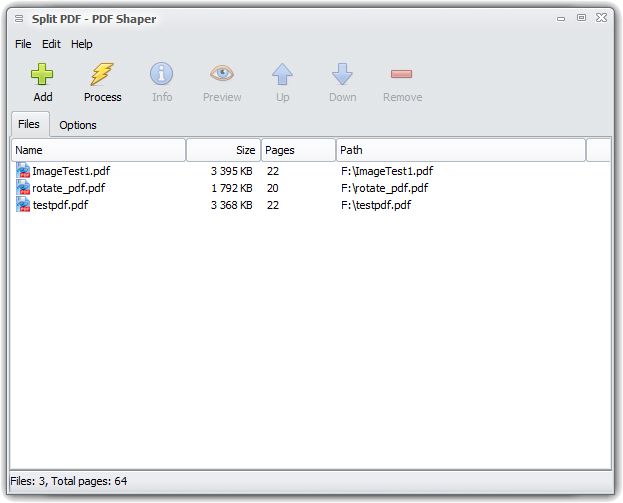This screenshot has height=503, width=623.
Task: Select the ImageTest1.pdf file name
Action: pos(71,171)
